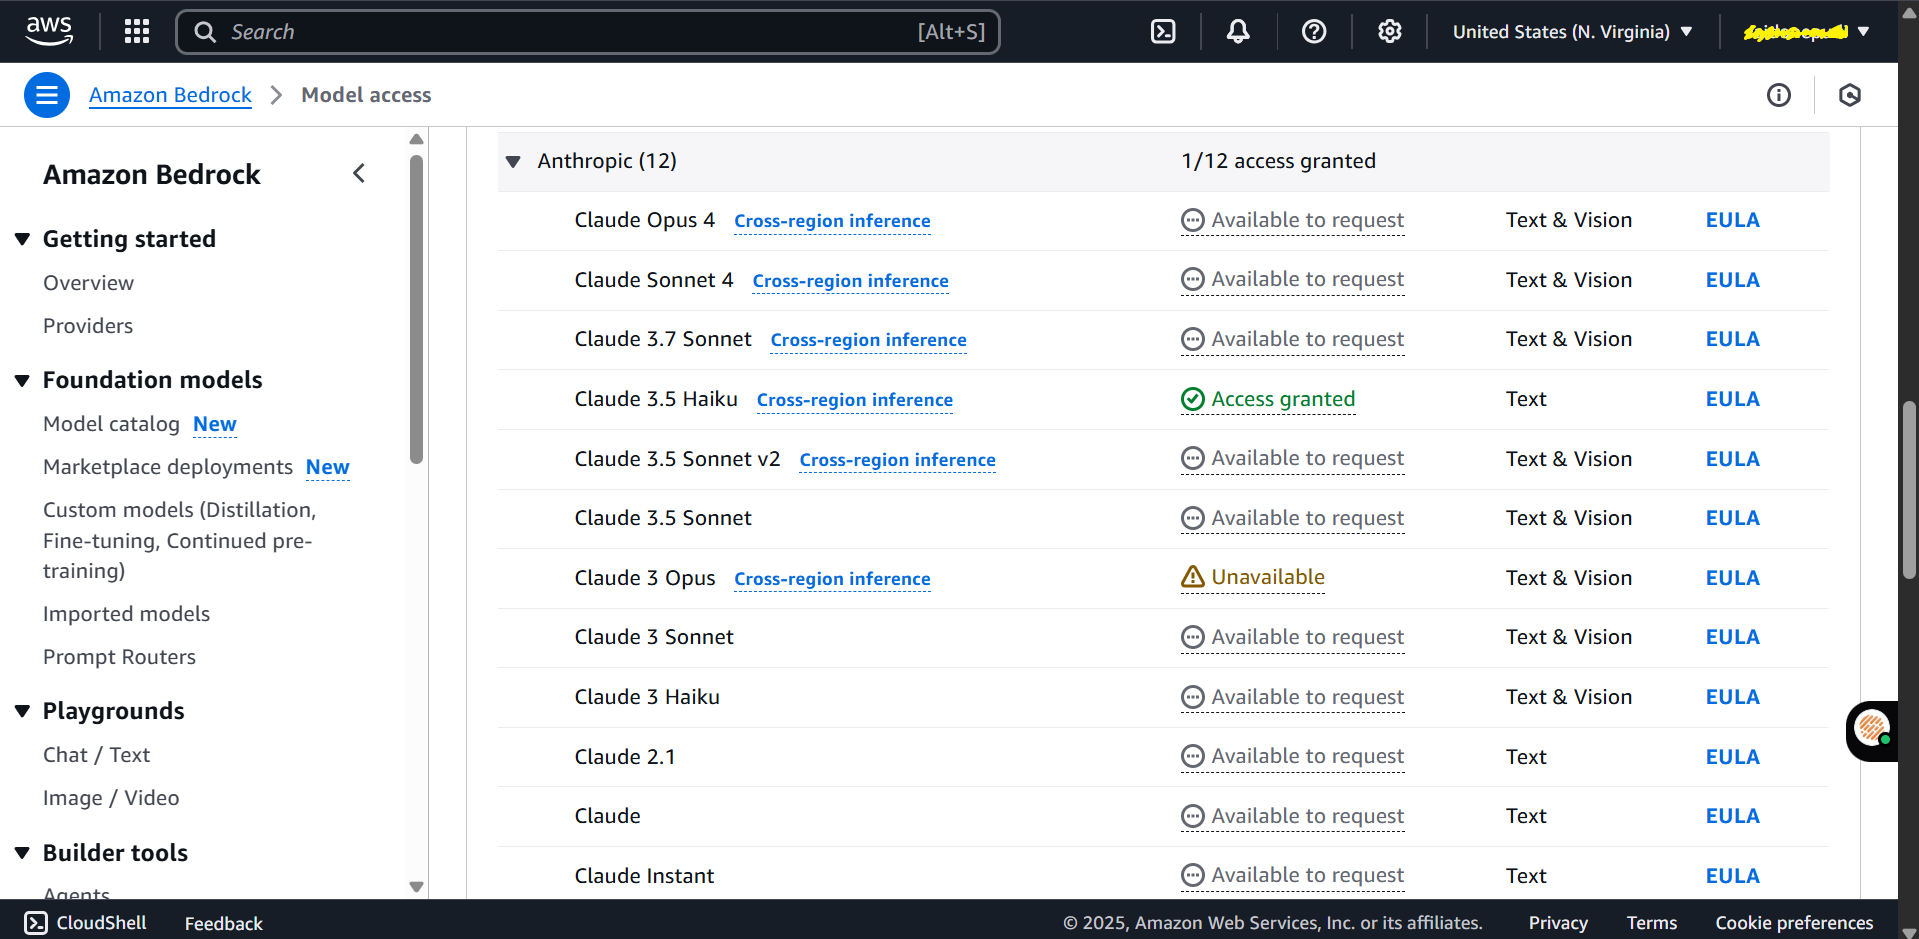Screen dimensions: 1919x939
Task: Click the search magnifier icon
Action: 205,32
